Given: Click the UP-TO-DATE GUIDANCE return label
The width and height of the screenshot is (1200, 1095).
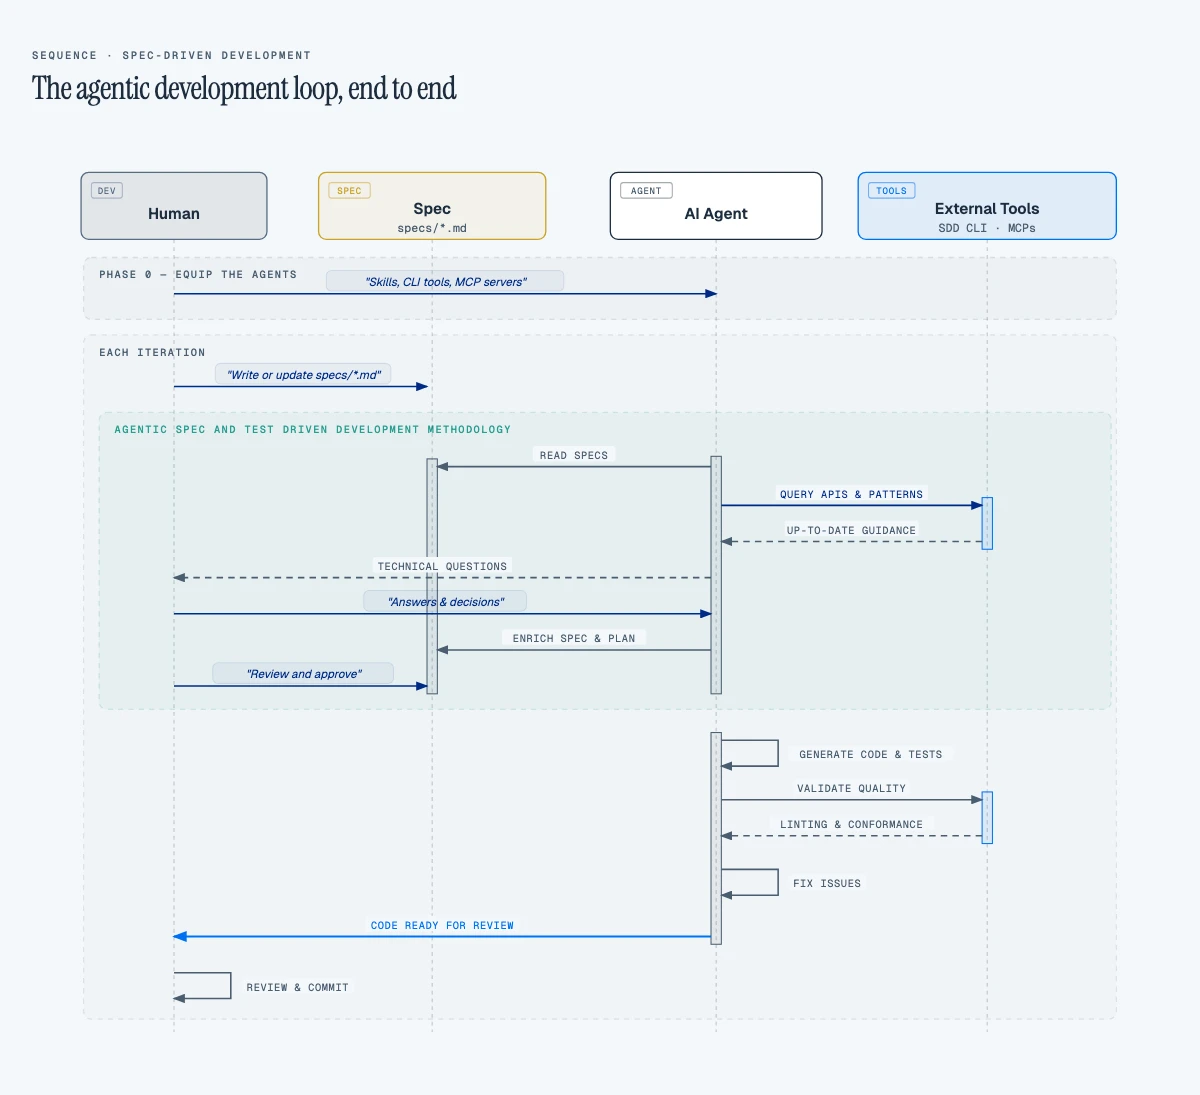Looking at the screenshot, I should pos(851,530).
